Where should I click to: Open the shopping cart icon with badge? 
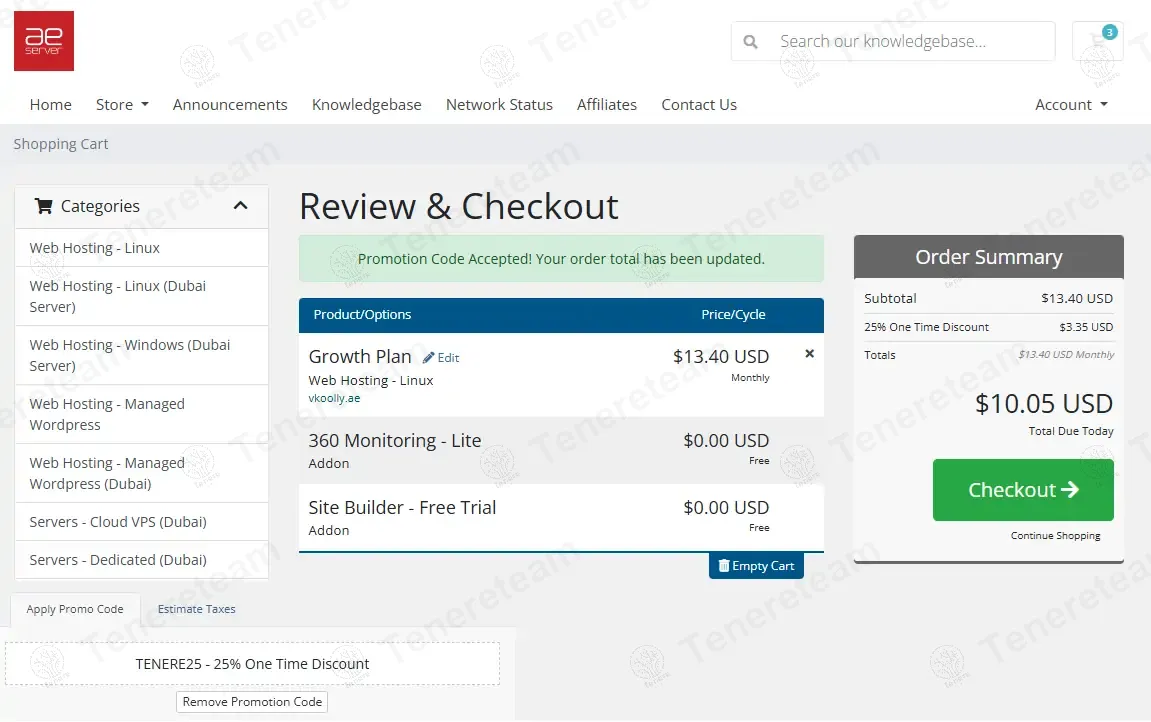[x=1097, y=42]
